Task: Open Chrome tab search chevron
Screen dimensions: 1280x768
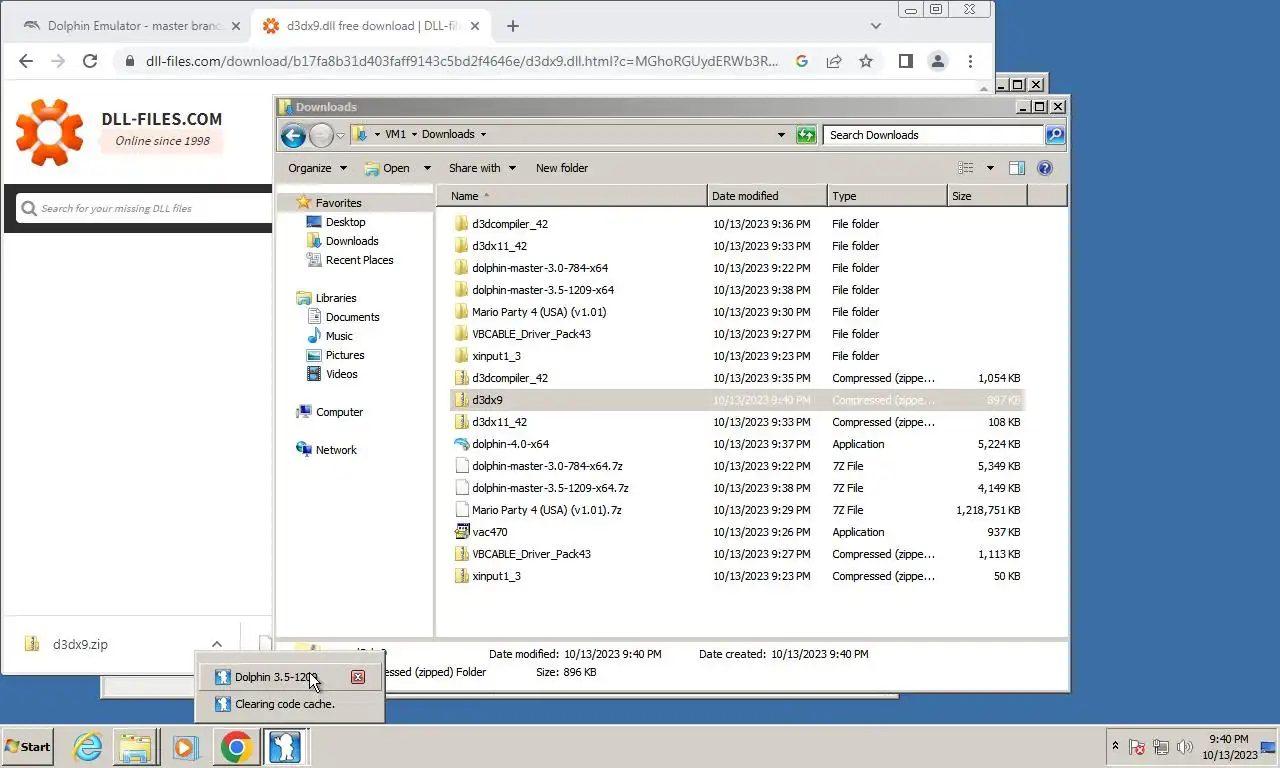Action: coord(876,26)
